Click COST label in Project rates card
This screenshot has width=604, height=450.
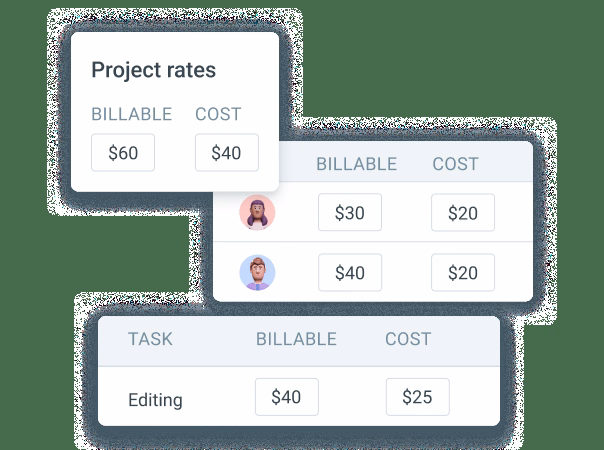point(218,114)
